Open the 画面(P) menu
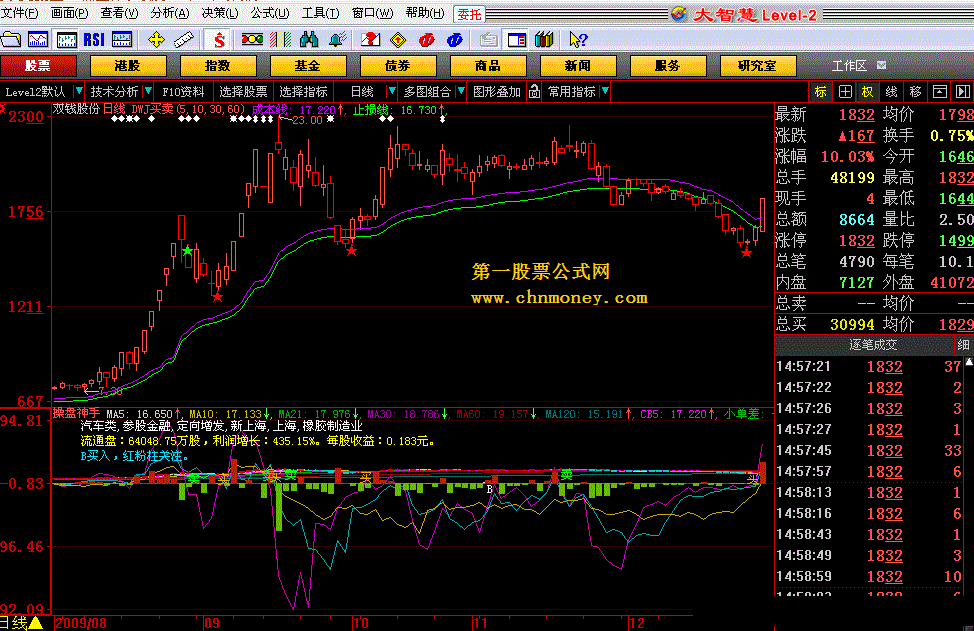 click(x=70, y=13)
